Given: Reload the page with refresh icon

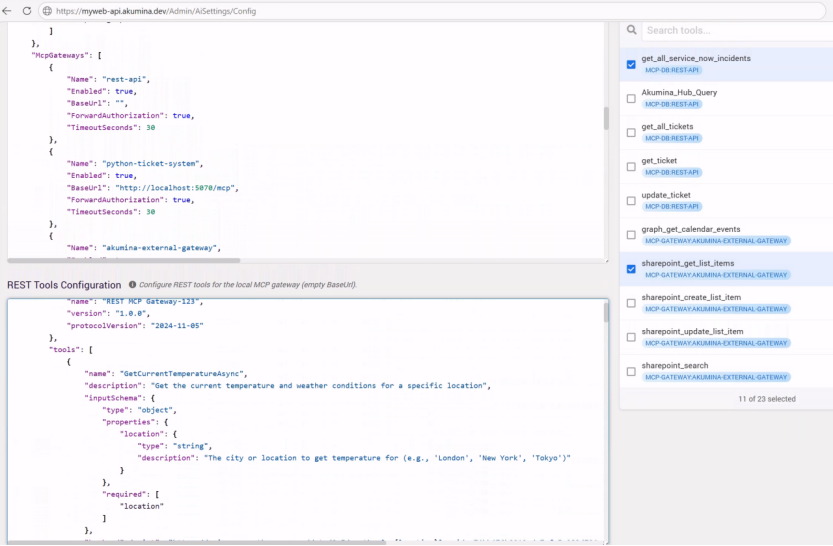Looking at the screenshot, I should coord(27,11).
